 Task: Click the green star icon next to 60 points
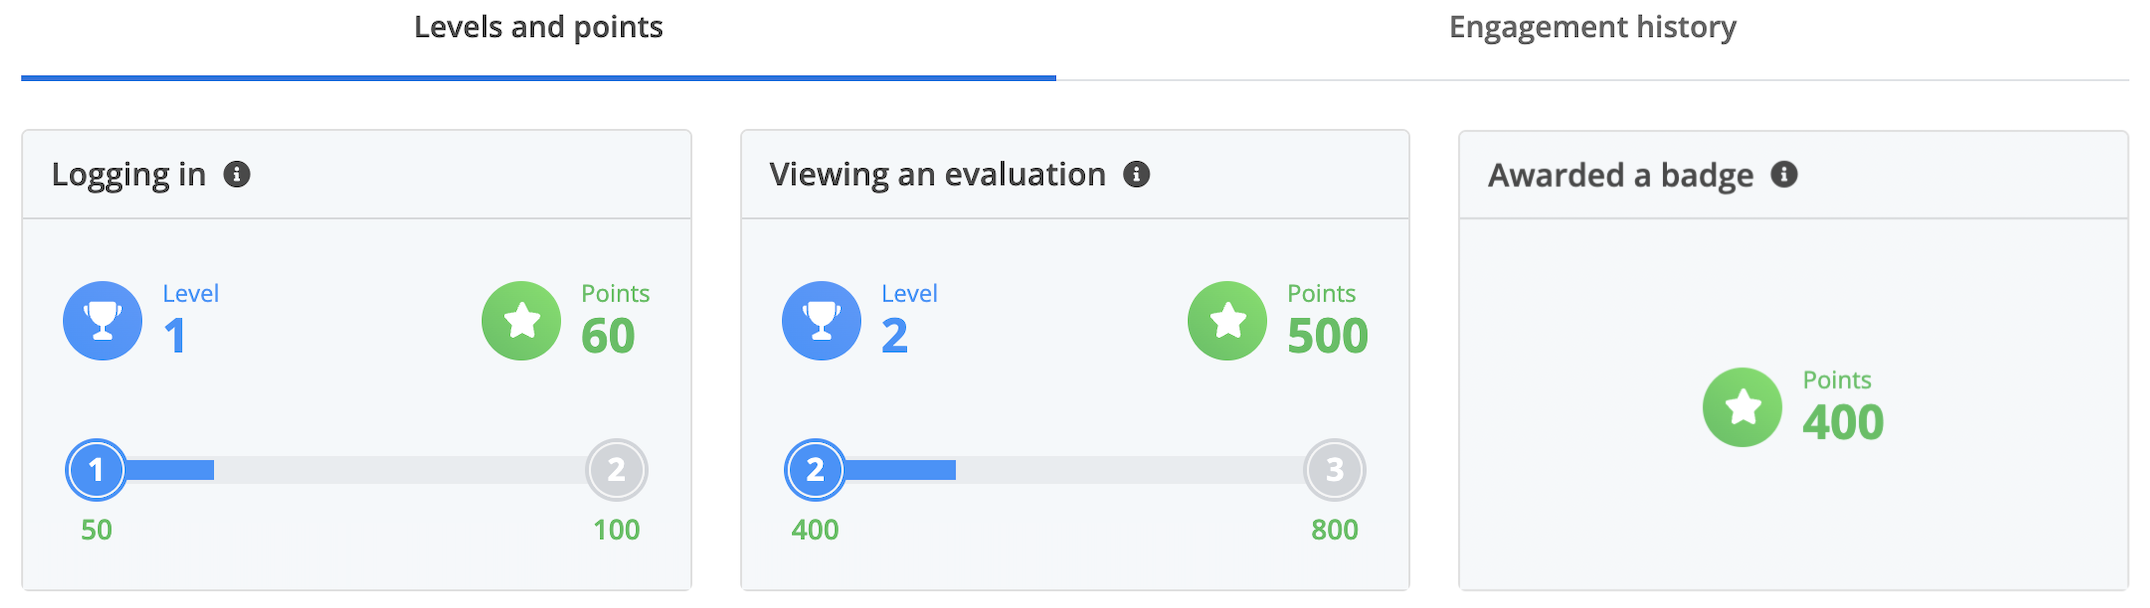point(521,321)
